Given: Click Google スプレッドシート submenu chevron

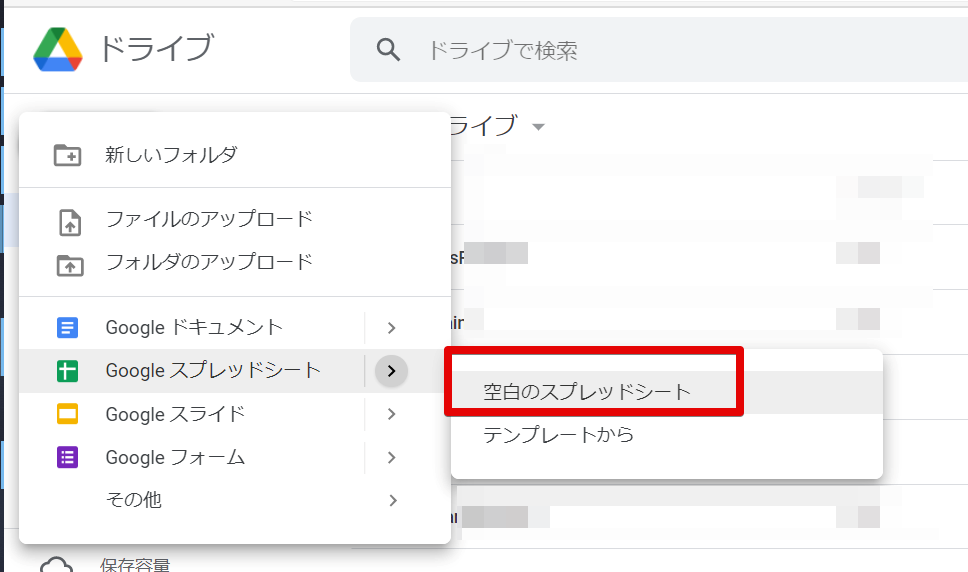Looking at the screenshot, I should [x=391, y=371].
